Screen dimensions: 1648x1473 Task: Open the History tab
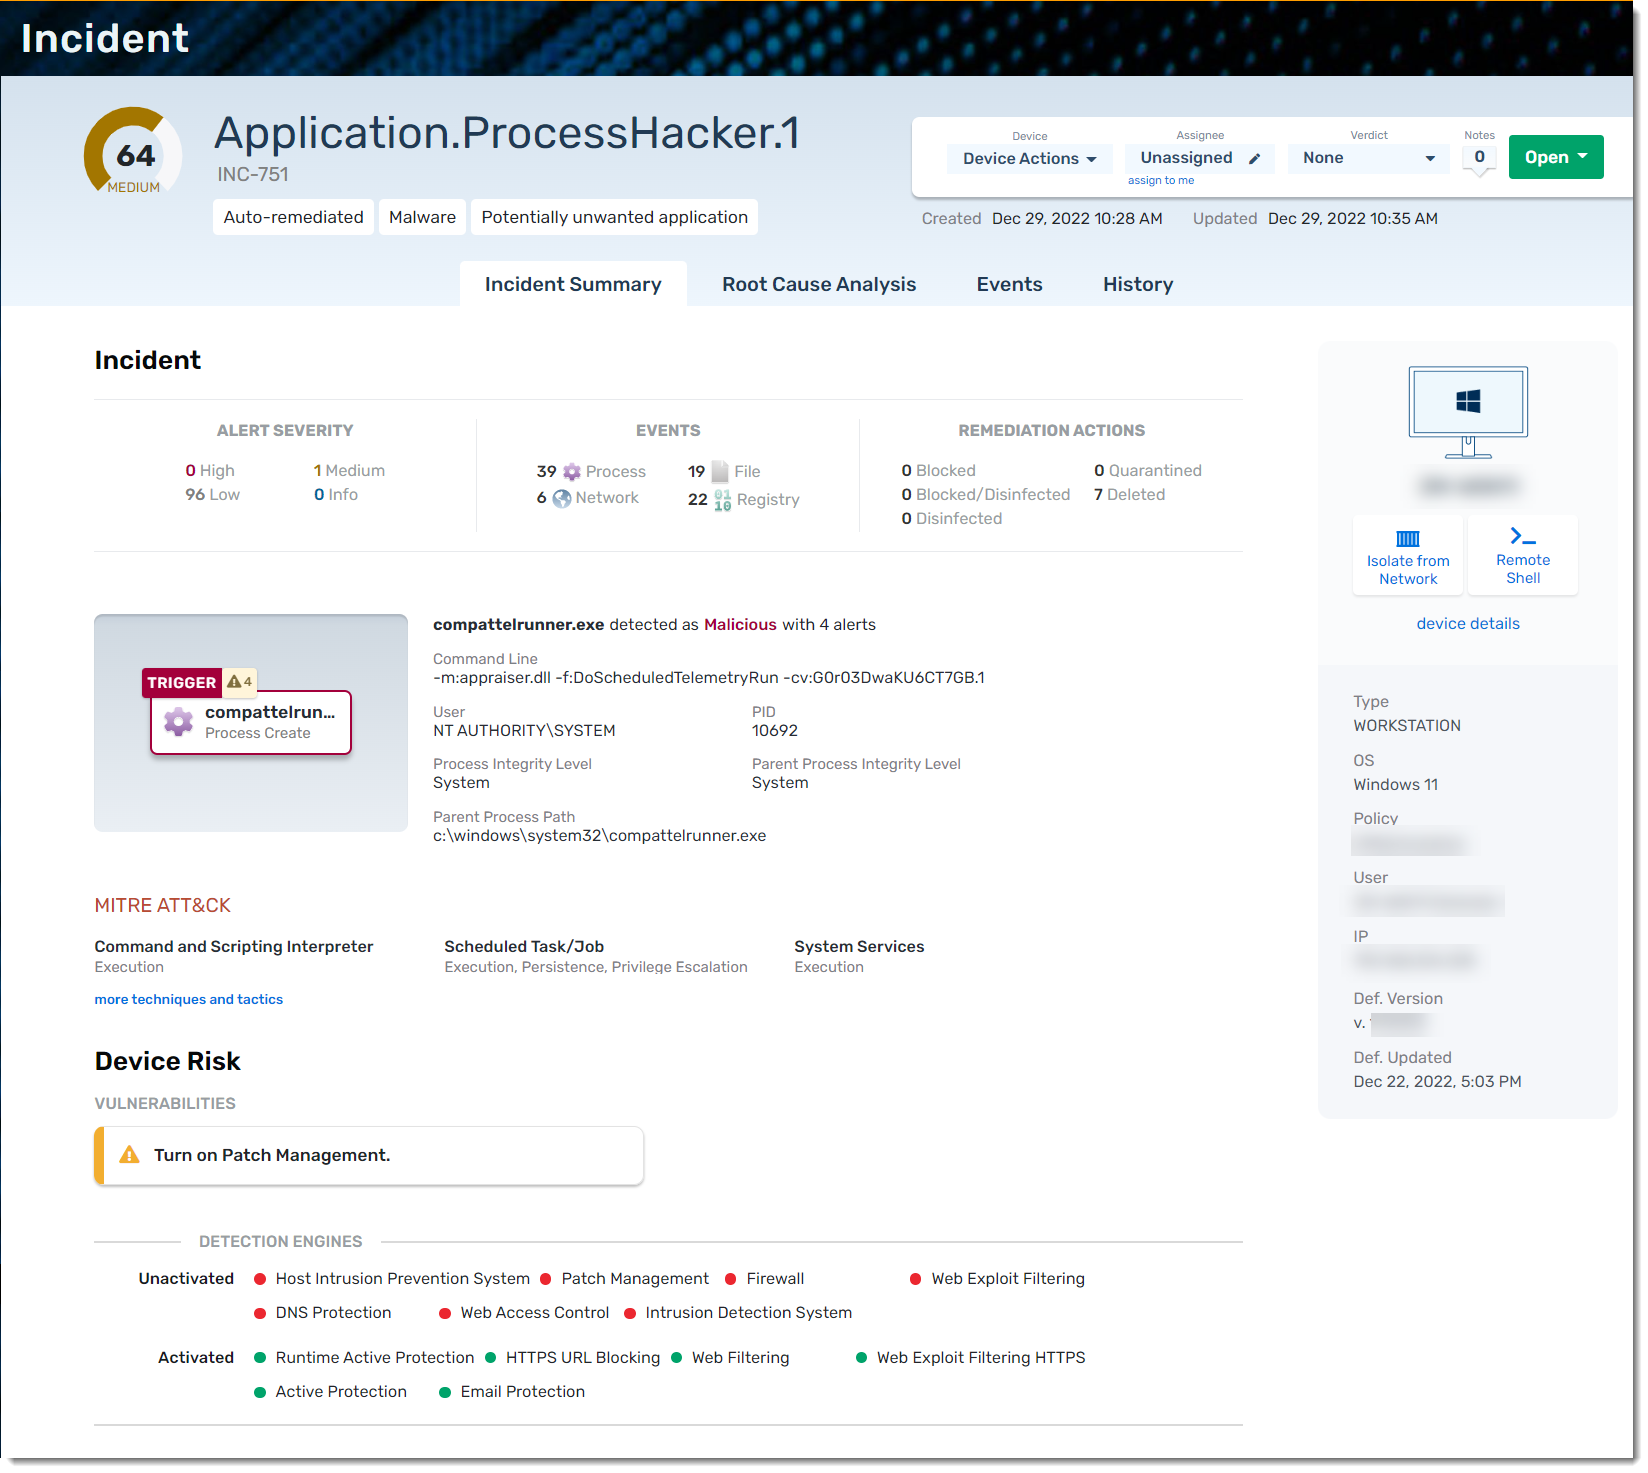pyautogui.click(x=1138, y=284)
